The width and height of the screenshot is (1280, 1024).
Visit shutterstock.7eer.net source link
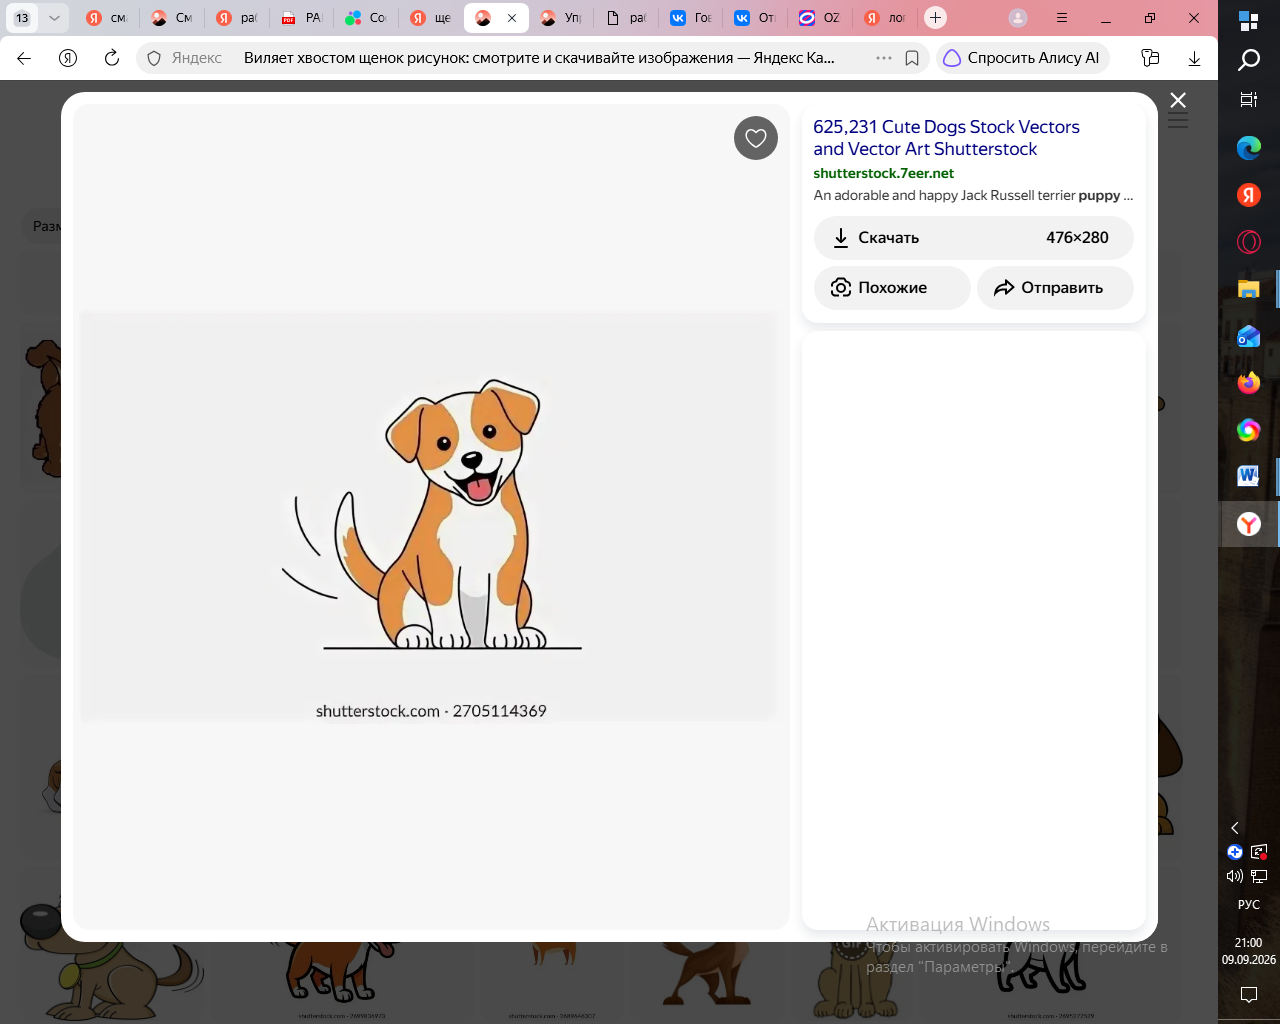coord(883,173)
